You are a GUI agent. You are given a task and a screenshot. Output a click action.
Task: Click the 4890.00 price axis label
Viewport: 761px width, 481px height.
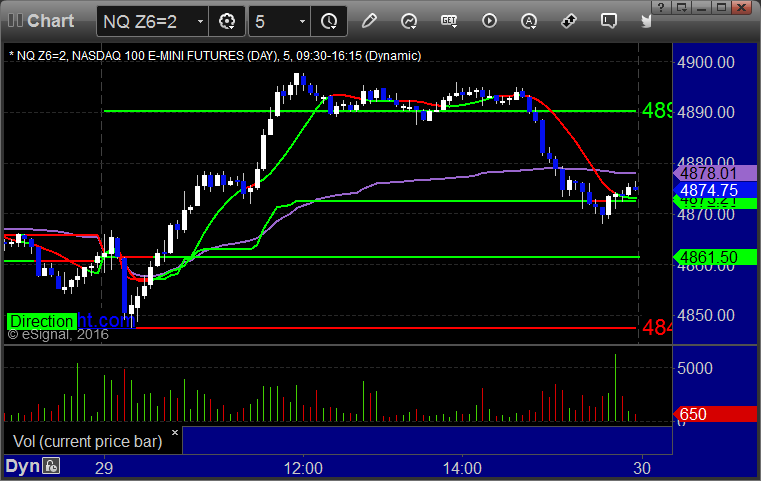[706, 113]
